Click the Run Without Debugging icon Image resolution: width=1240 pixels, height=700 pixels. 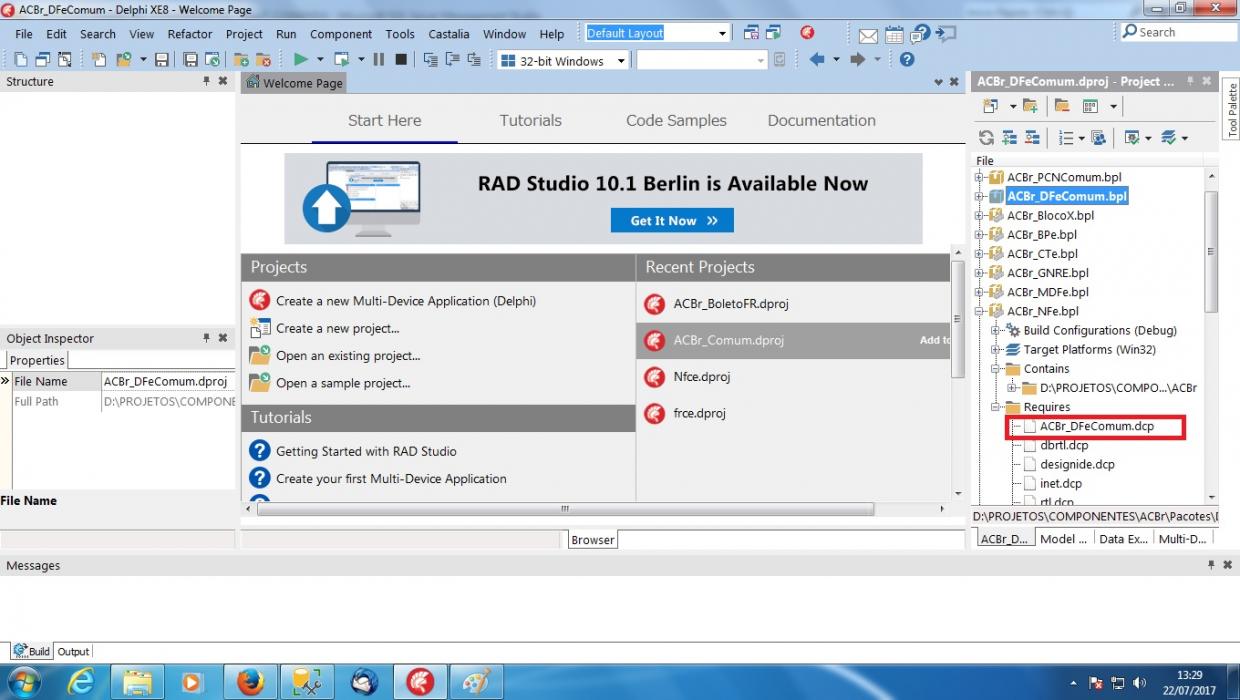342,60
